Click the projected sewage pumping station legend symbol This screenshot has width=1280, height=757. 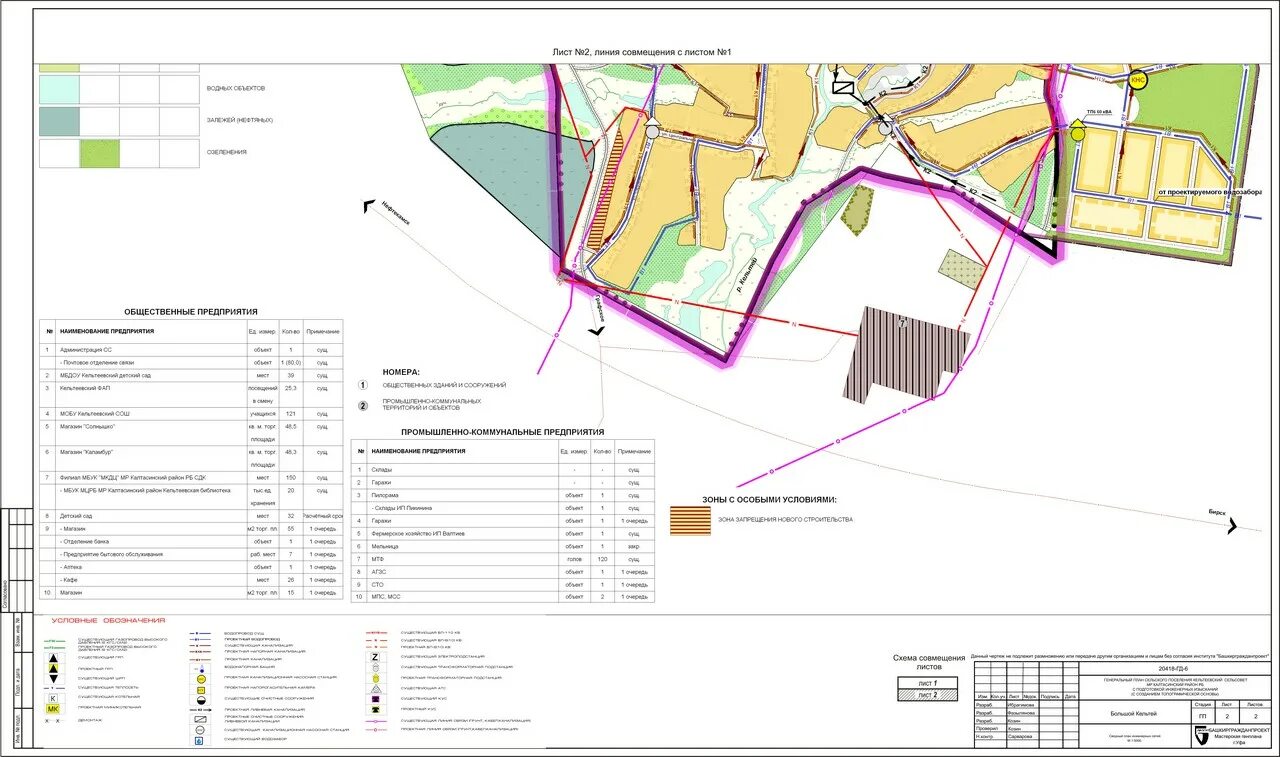point(200,678)
